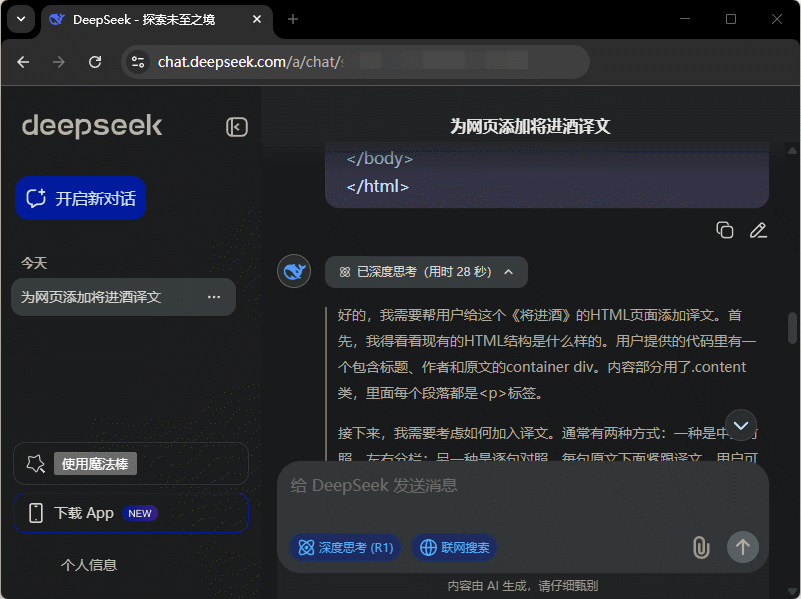Click the 下载 App download button
This screenshot has width=801, height=599.
pos(131,513)
